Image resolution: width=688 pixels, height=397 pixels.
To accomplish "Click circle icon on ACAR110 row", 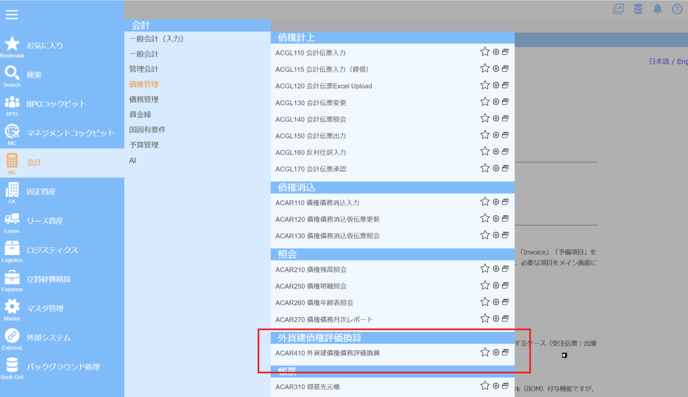I will (x=496, y=202).
